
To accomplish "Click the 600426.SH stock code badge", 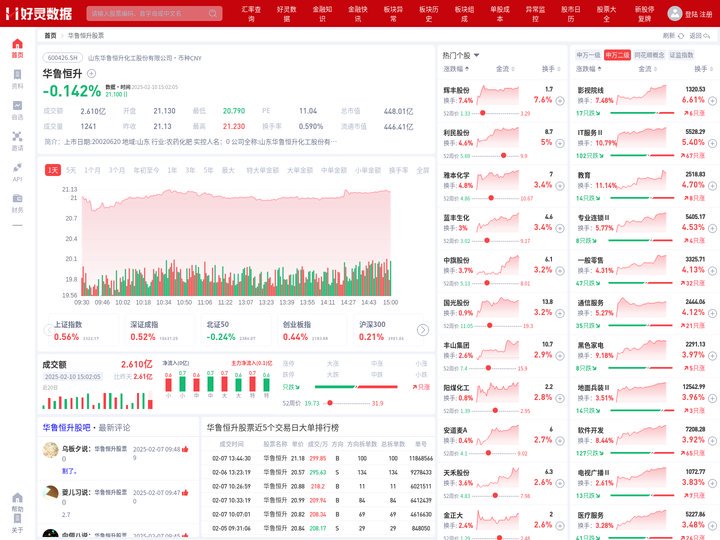I will point(62,58).
